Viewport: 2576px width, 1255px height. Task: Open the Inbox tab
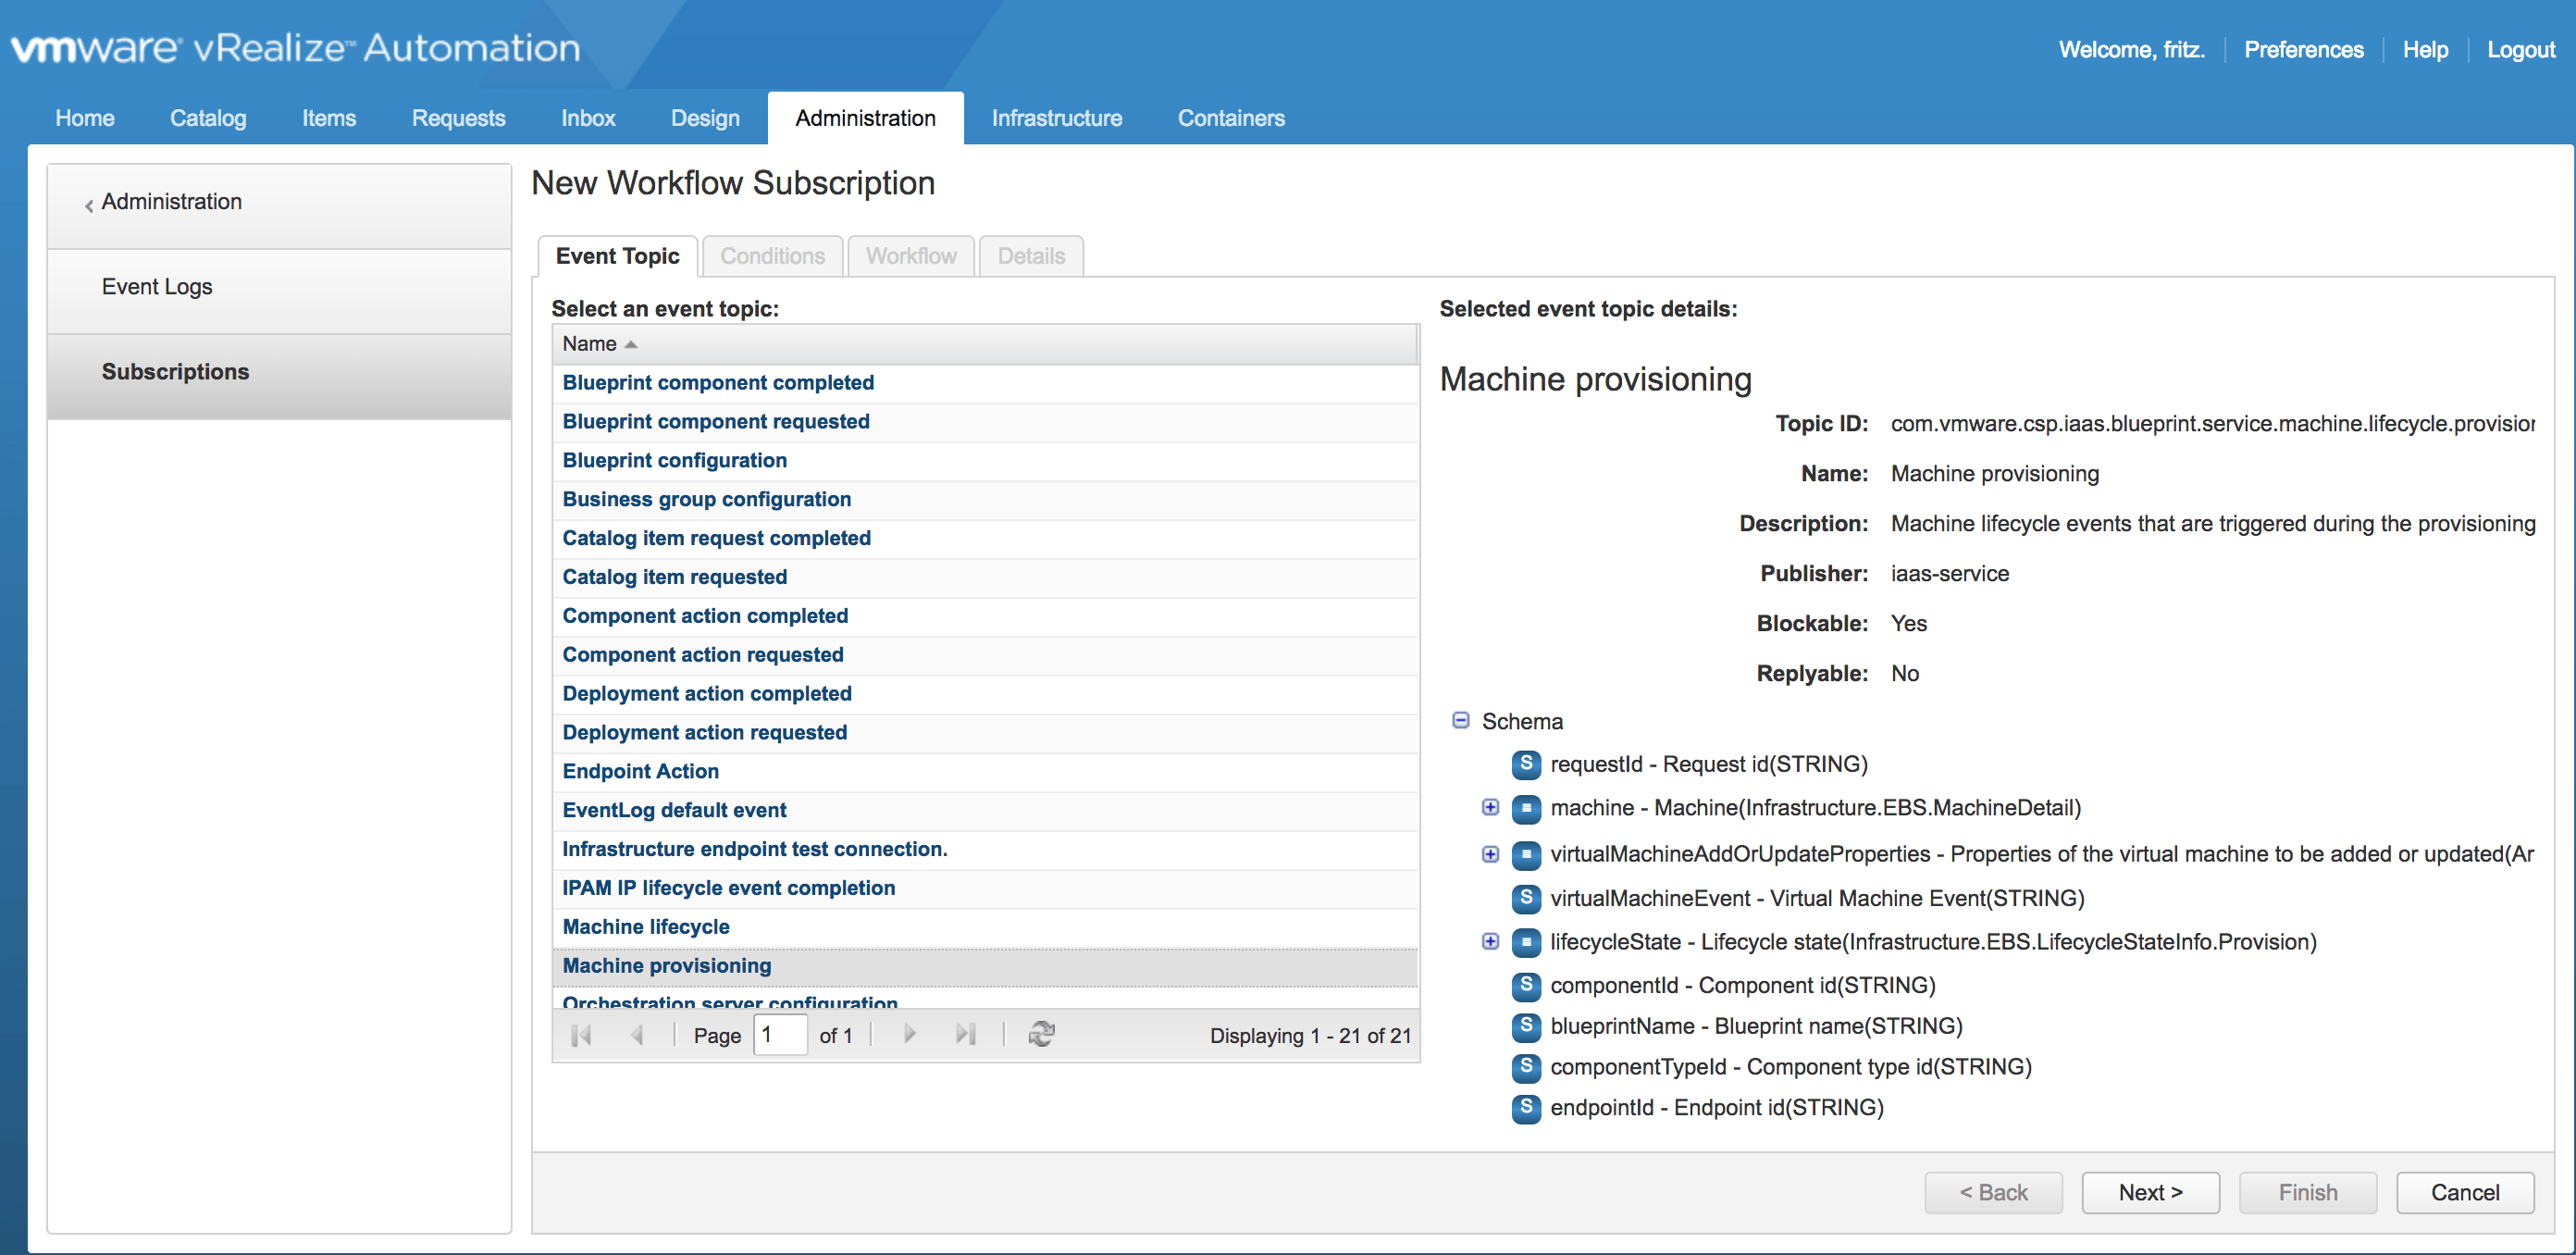588,118
